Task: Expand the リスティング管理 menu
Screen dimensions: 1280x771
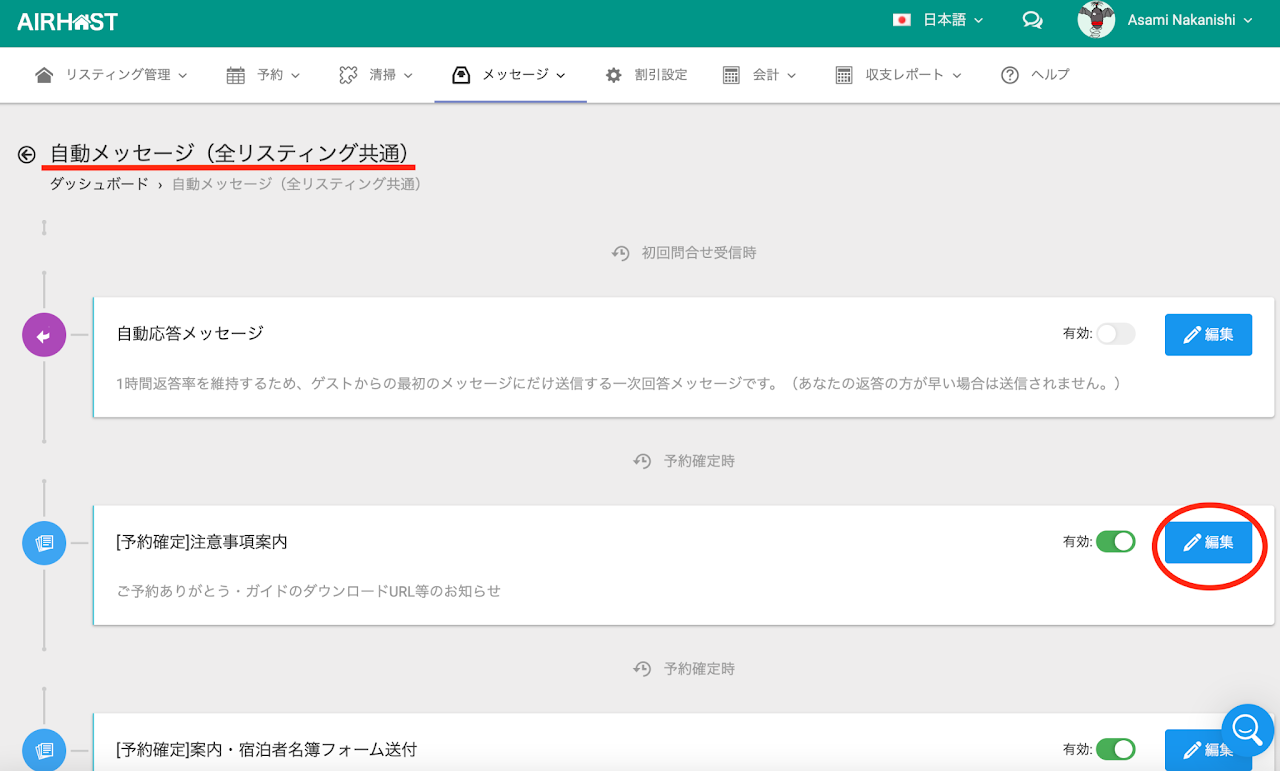Action: [112, 75]
